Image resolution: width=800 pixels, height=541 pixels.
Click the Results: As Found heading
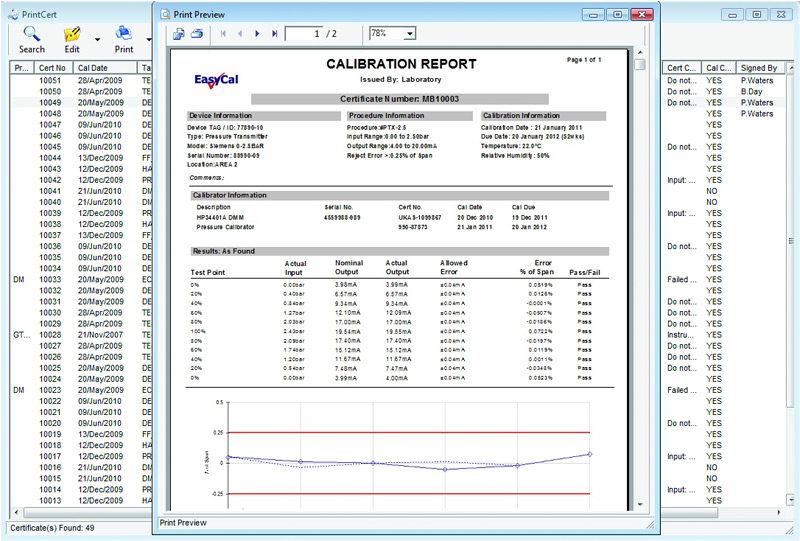tap(399, 251)
